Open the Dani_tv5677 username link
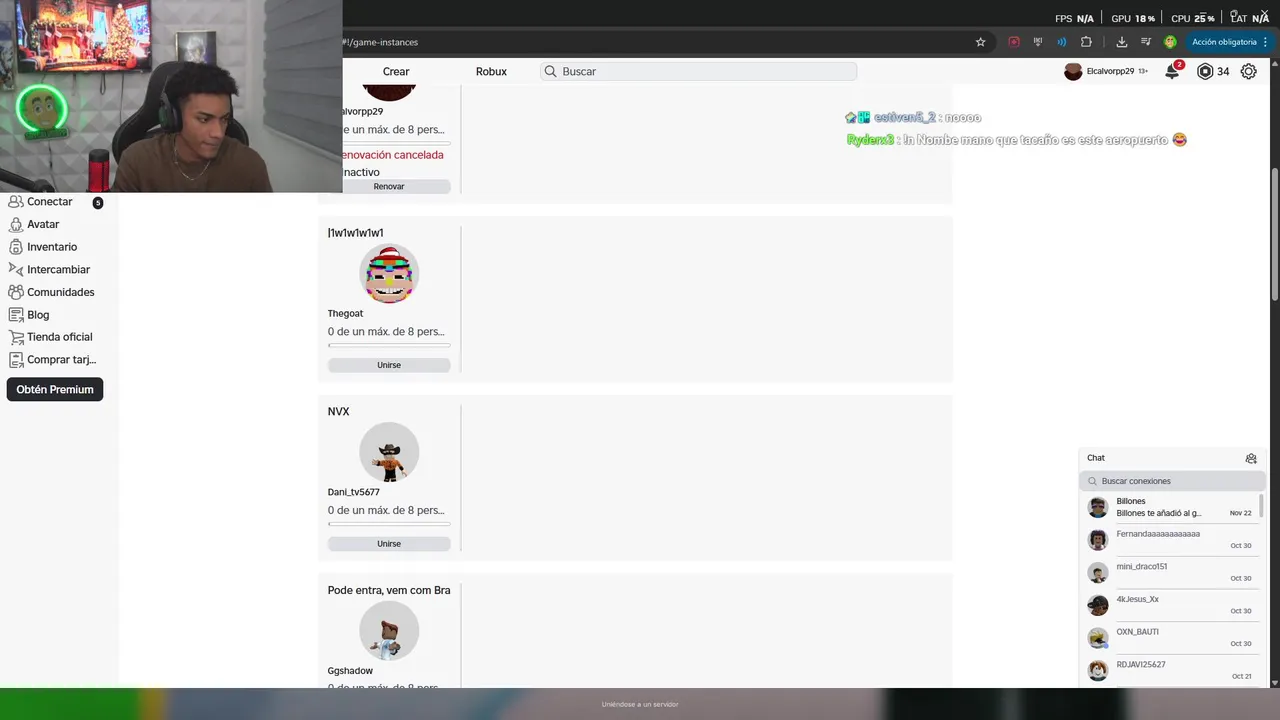Image resolution: width=1280 pixels, height=720 pixels. [353, 492]
